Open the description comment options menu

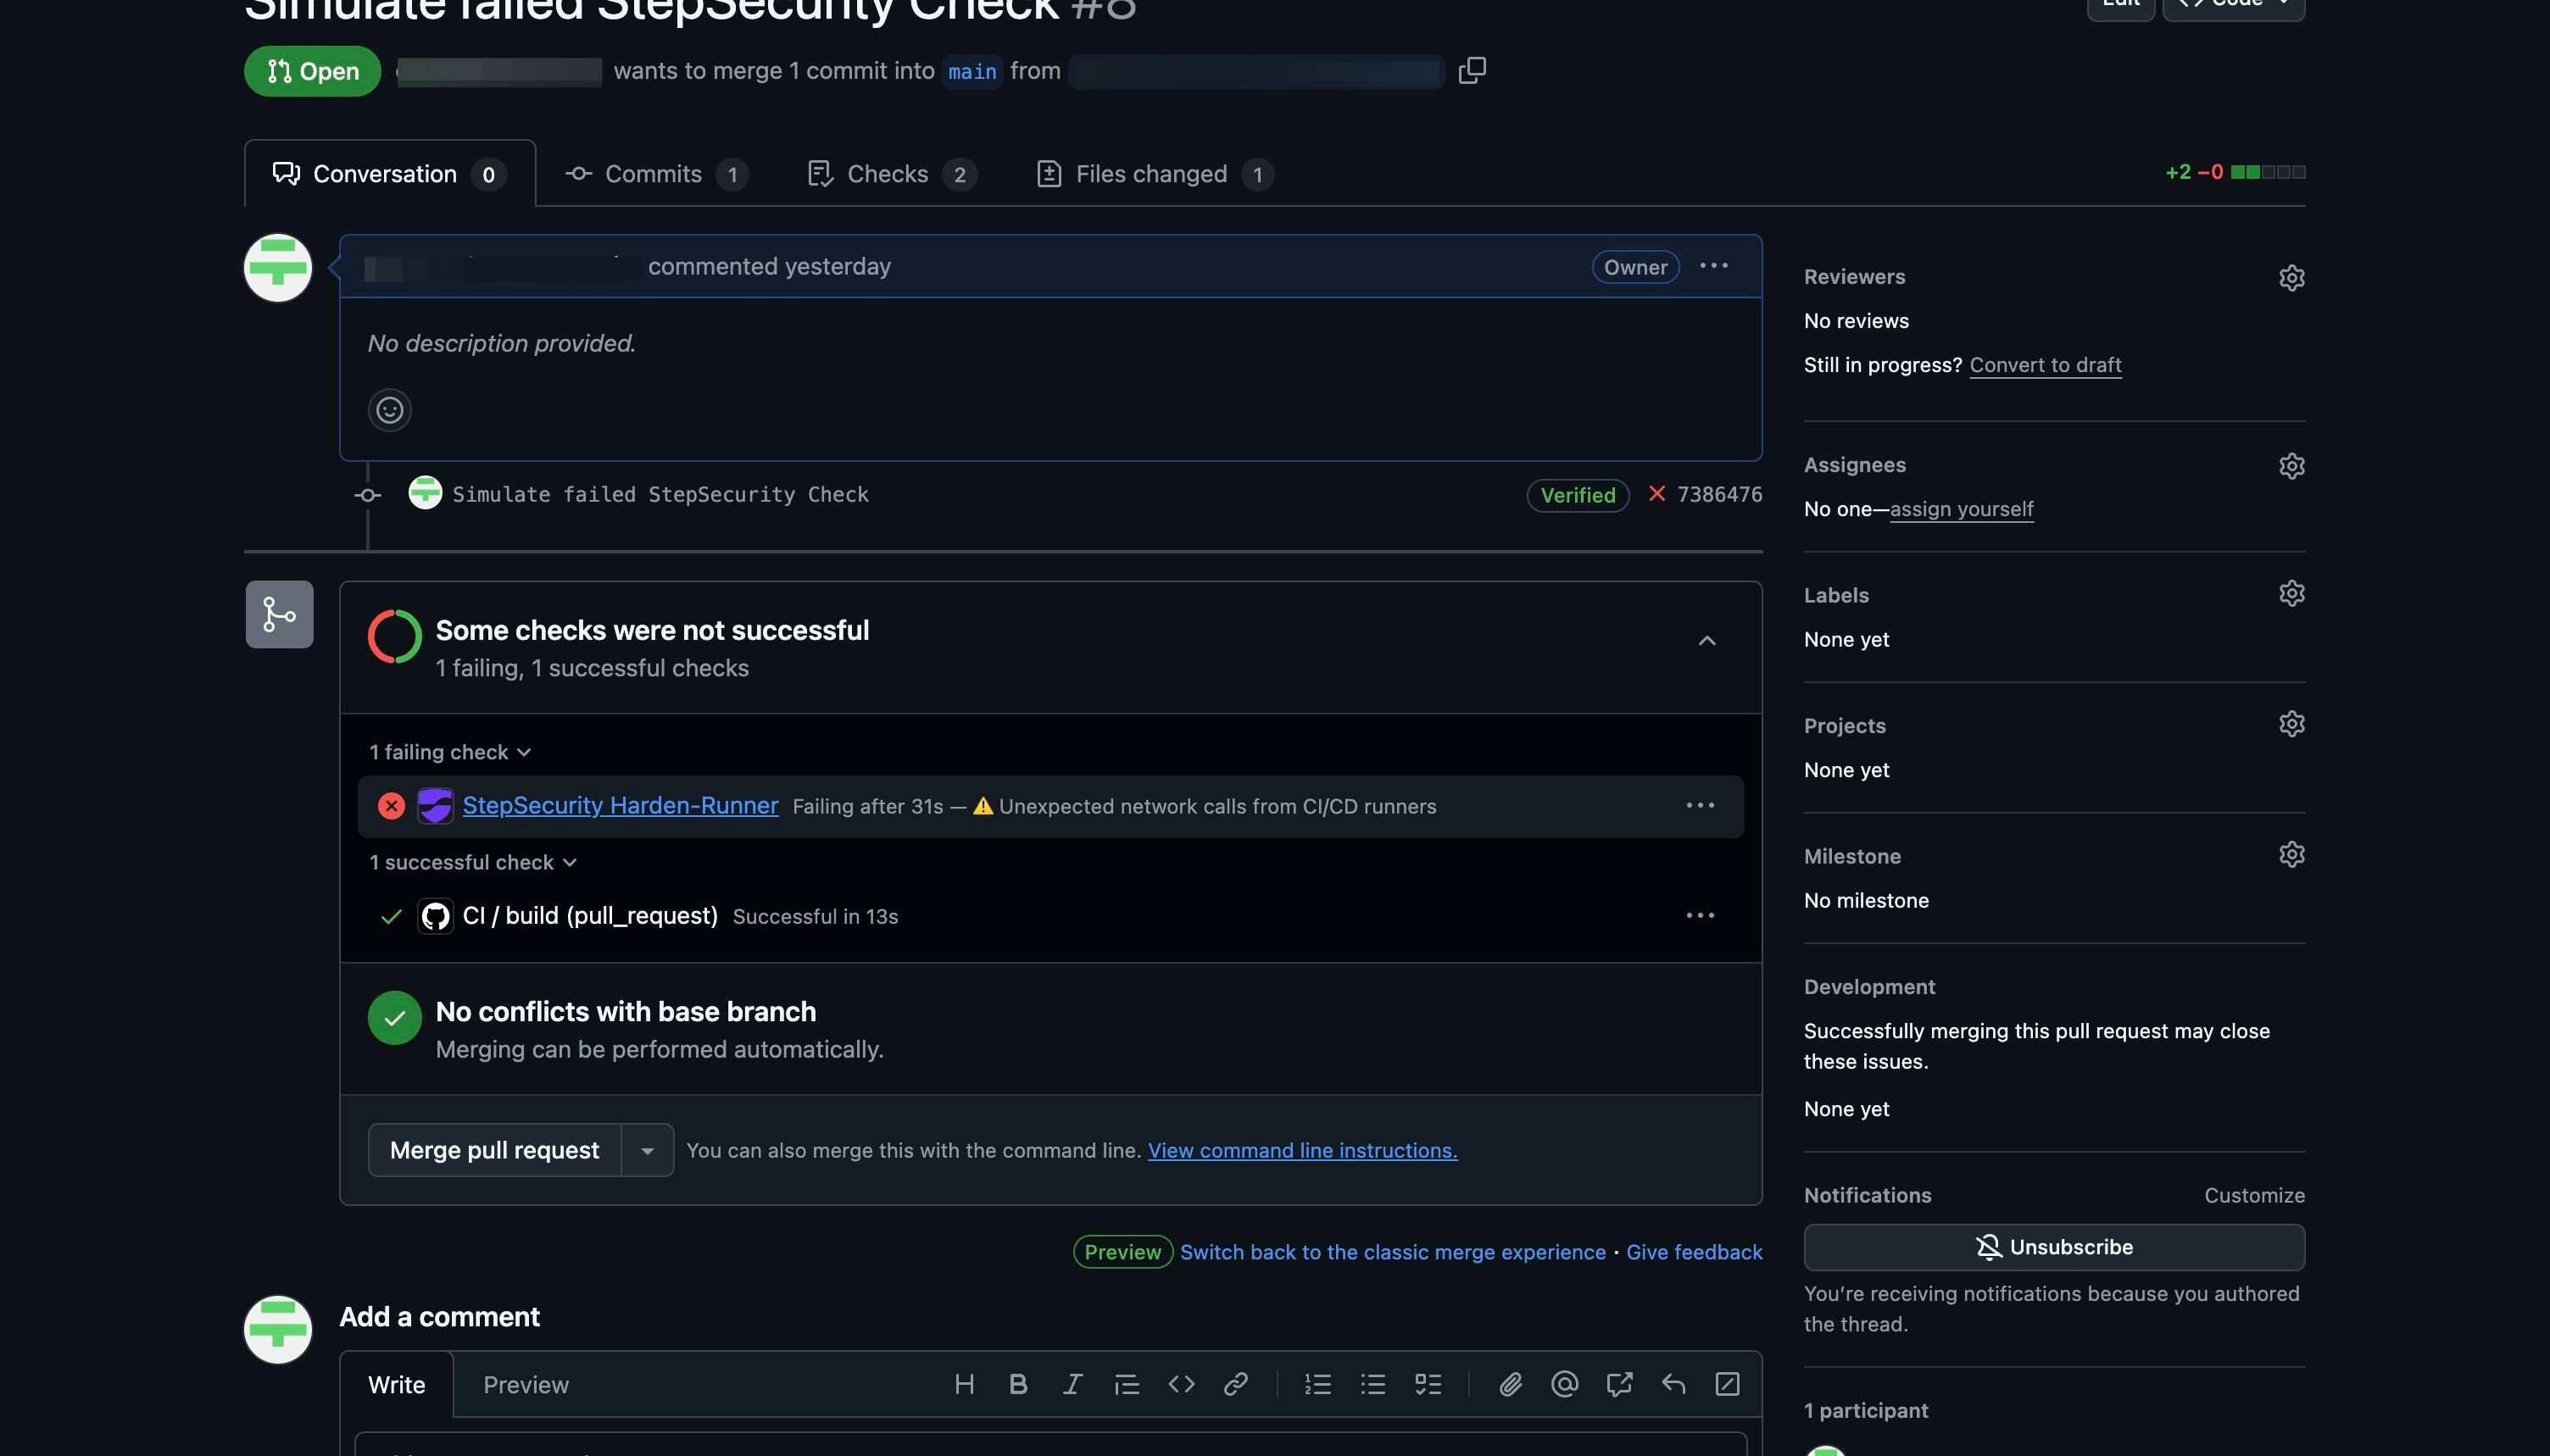(x=1713, y=266)
